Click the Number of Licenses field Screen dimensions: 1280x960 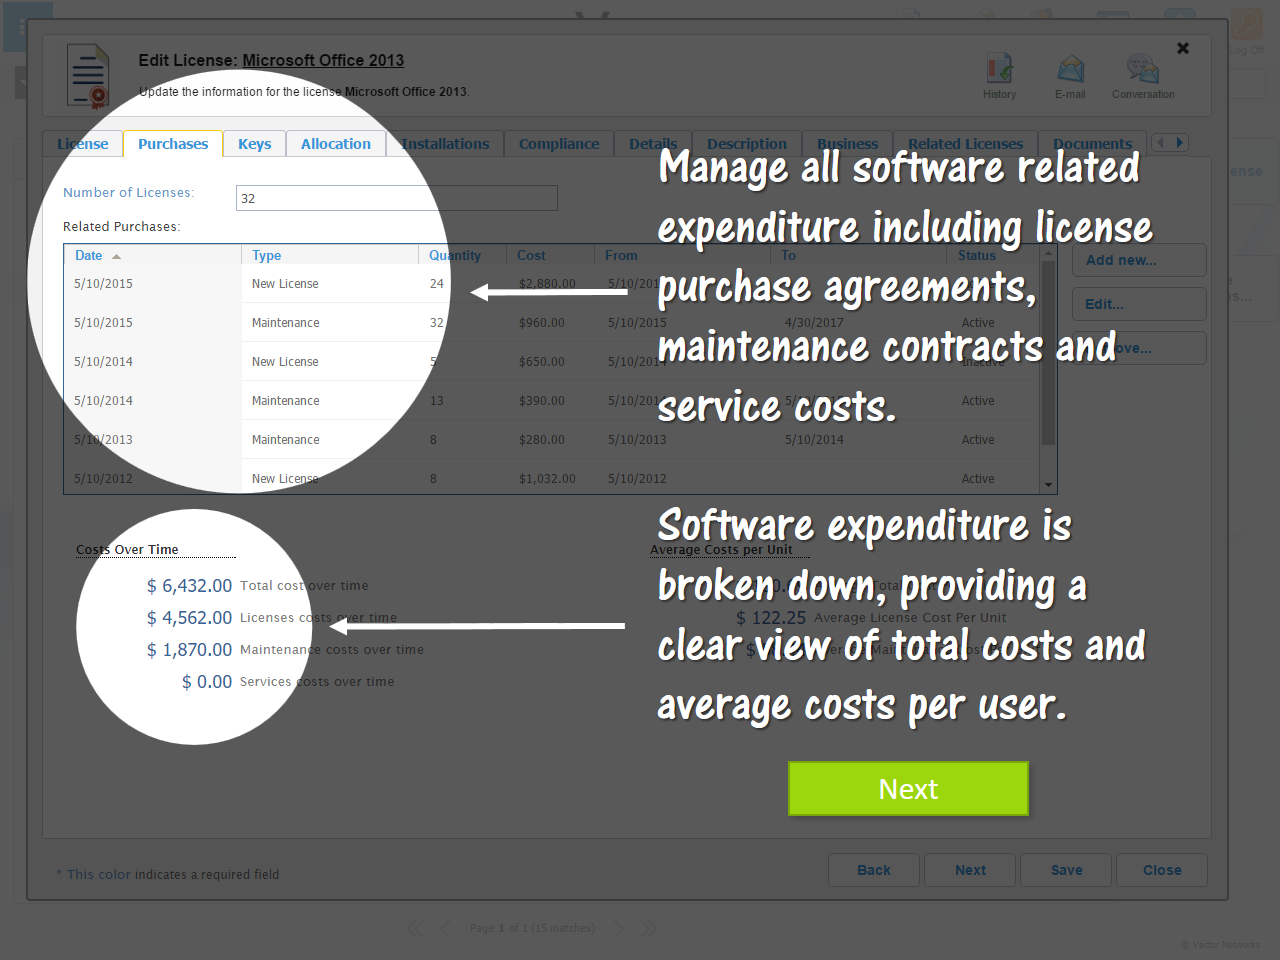click(x=397, y=198)
